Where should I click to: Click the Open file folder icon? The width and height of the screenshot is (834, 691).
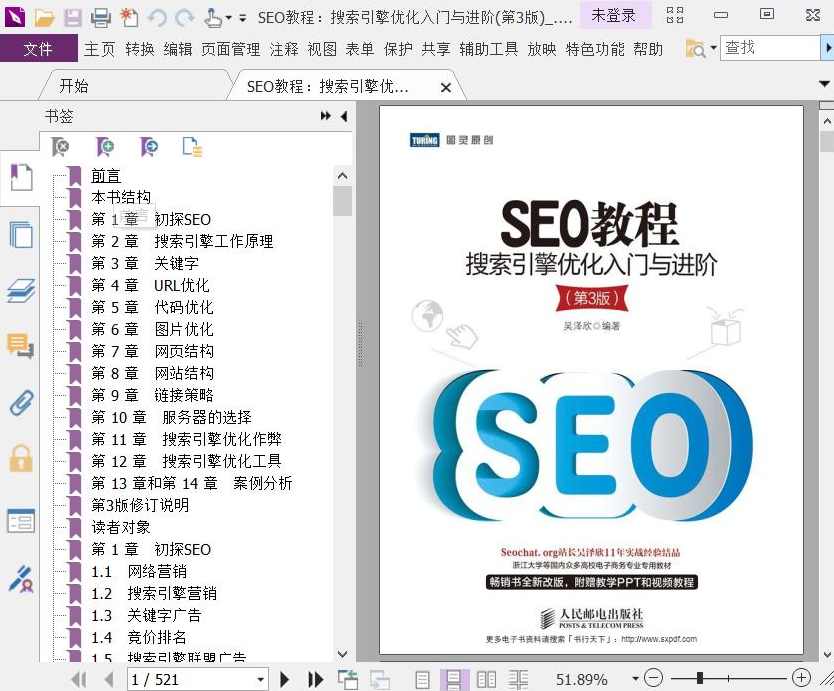[x=42, y=17]
